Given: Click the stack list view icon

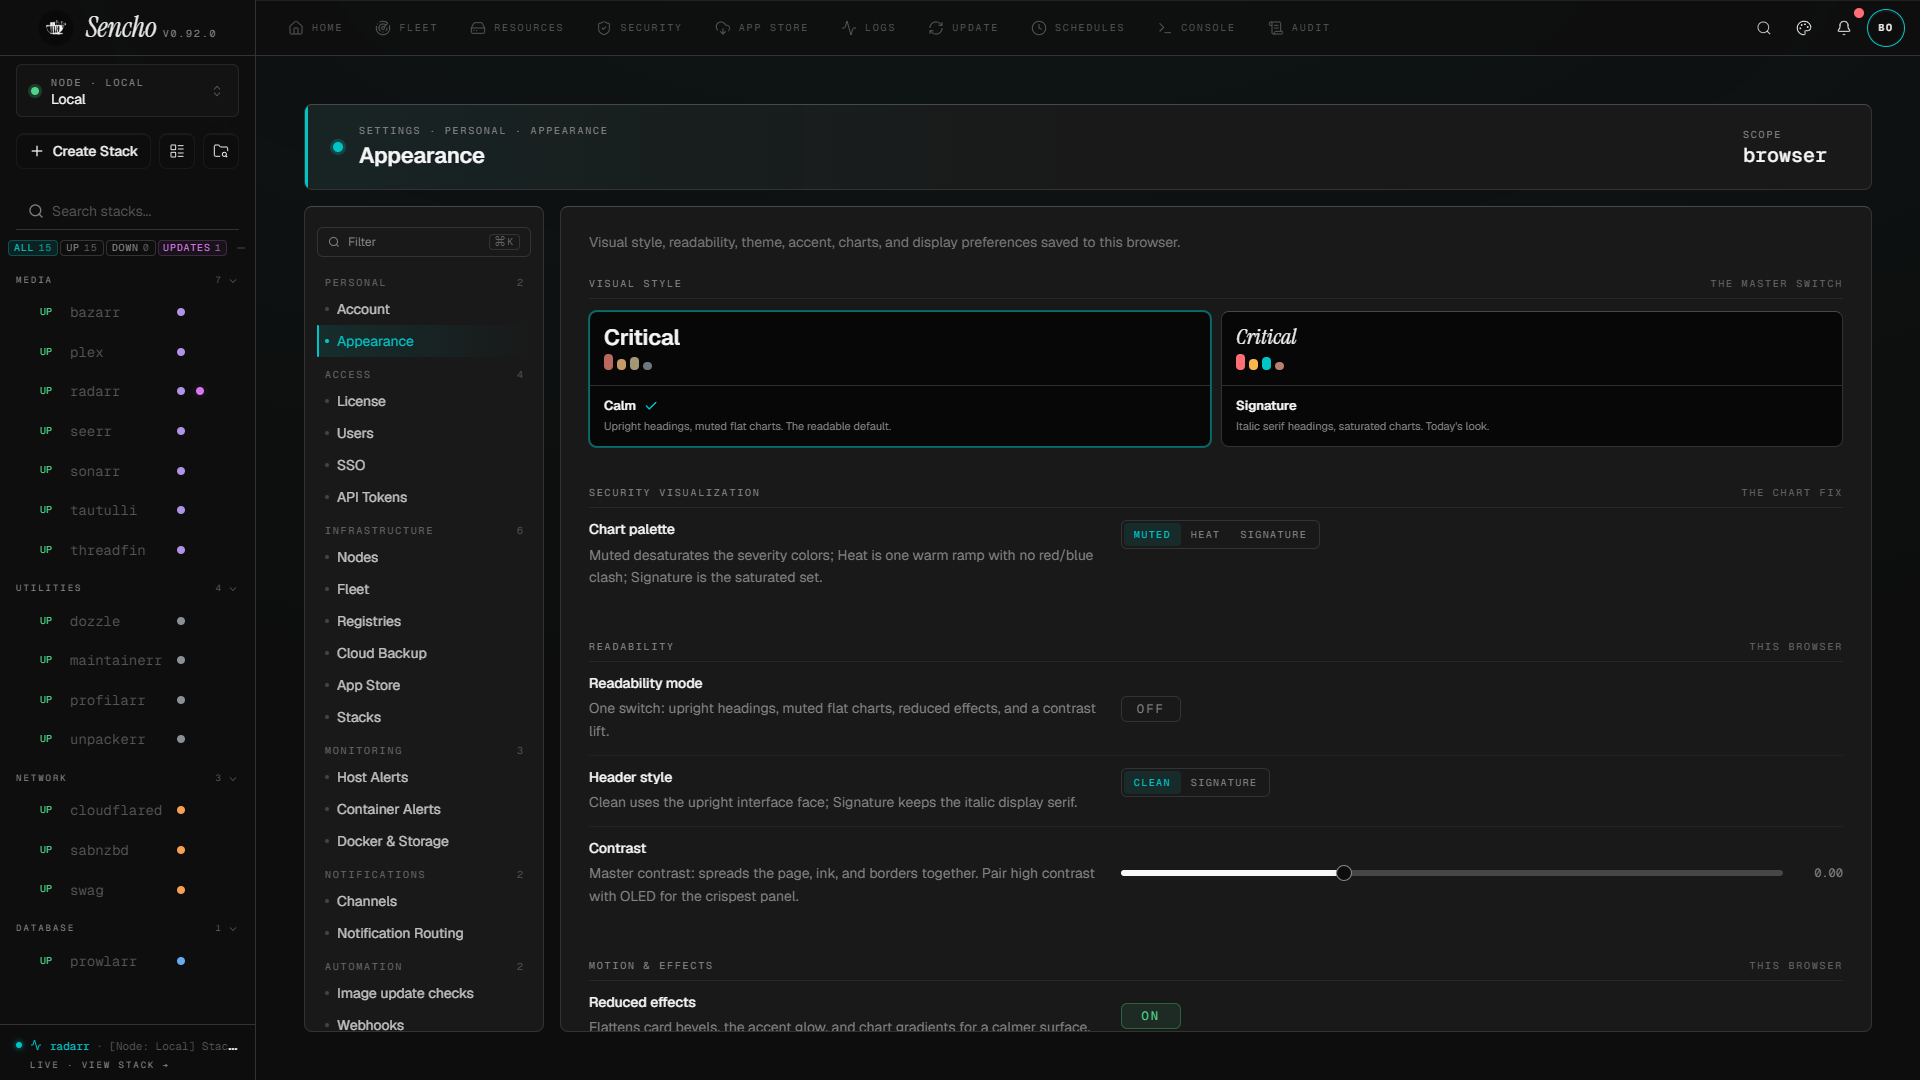Looking at the screenshot, I should 177,151.
